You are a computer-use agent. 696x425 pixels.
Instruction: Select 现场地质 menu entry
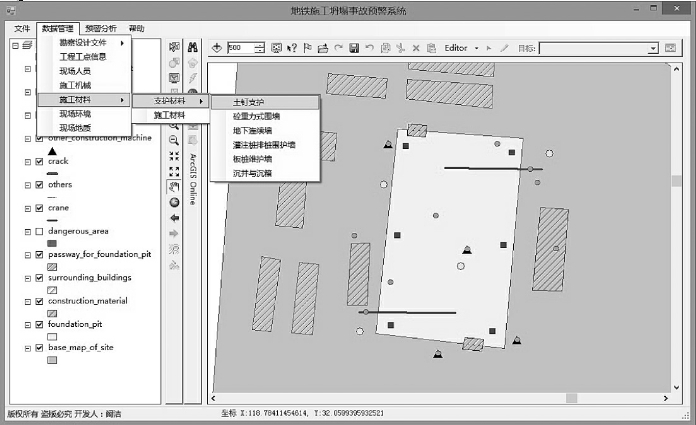click(84, 128)
